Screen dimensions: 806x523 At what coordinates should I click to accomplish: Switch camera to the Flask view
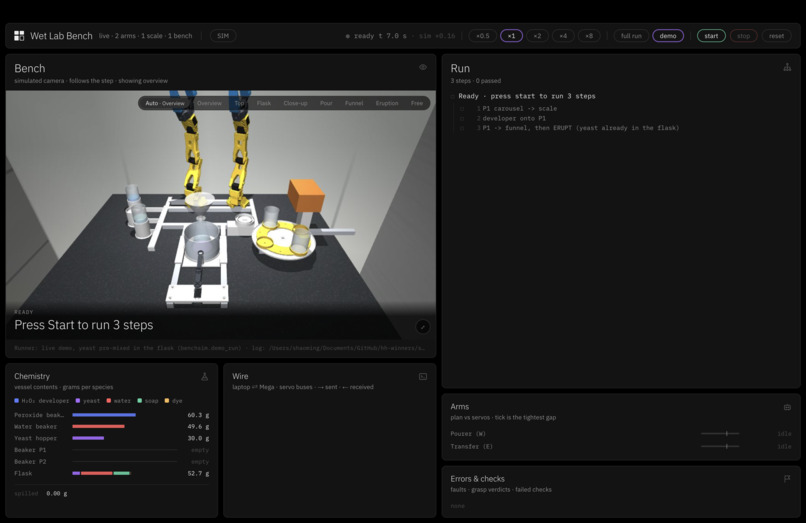(264, 103)
